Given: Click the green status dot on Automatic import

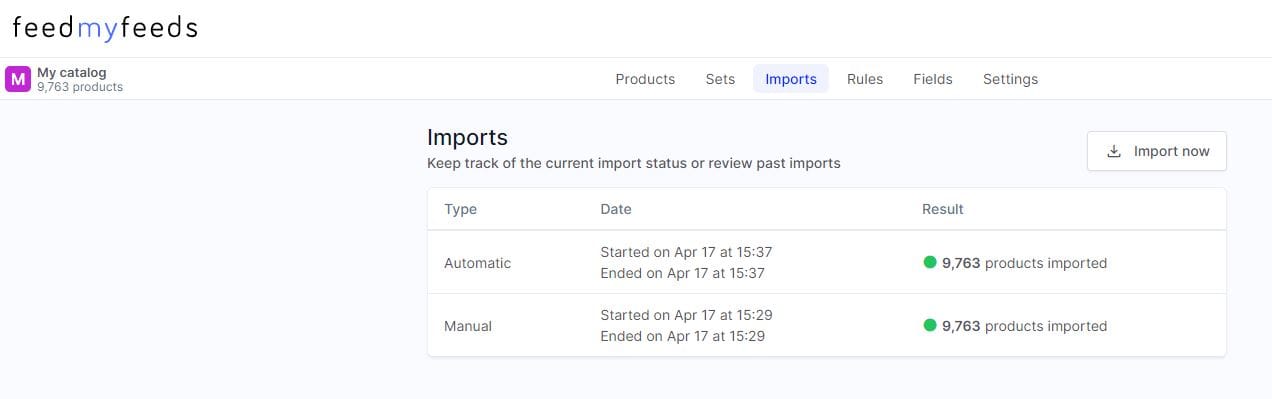Looking at the screenshot, I should (930, 263).
